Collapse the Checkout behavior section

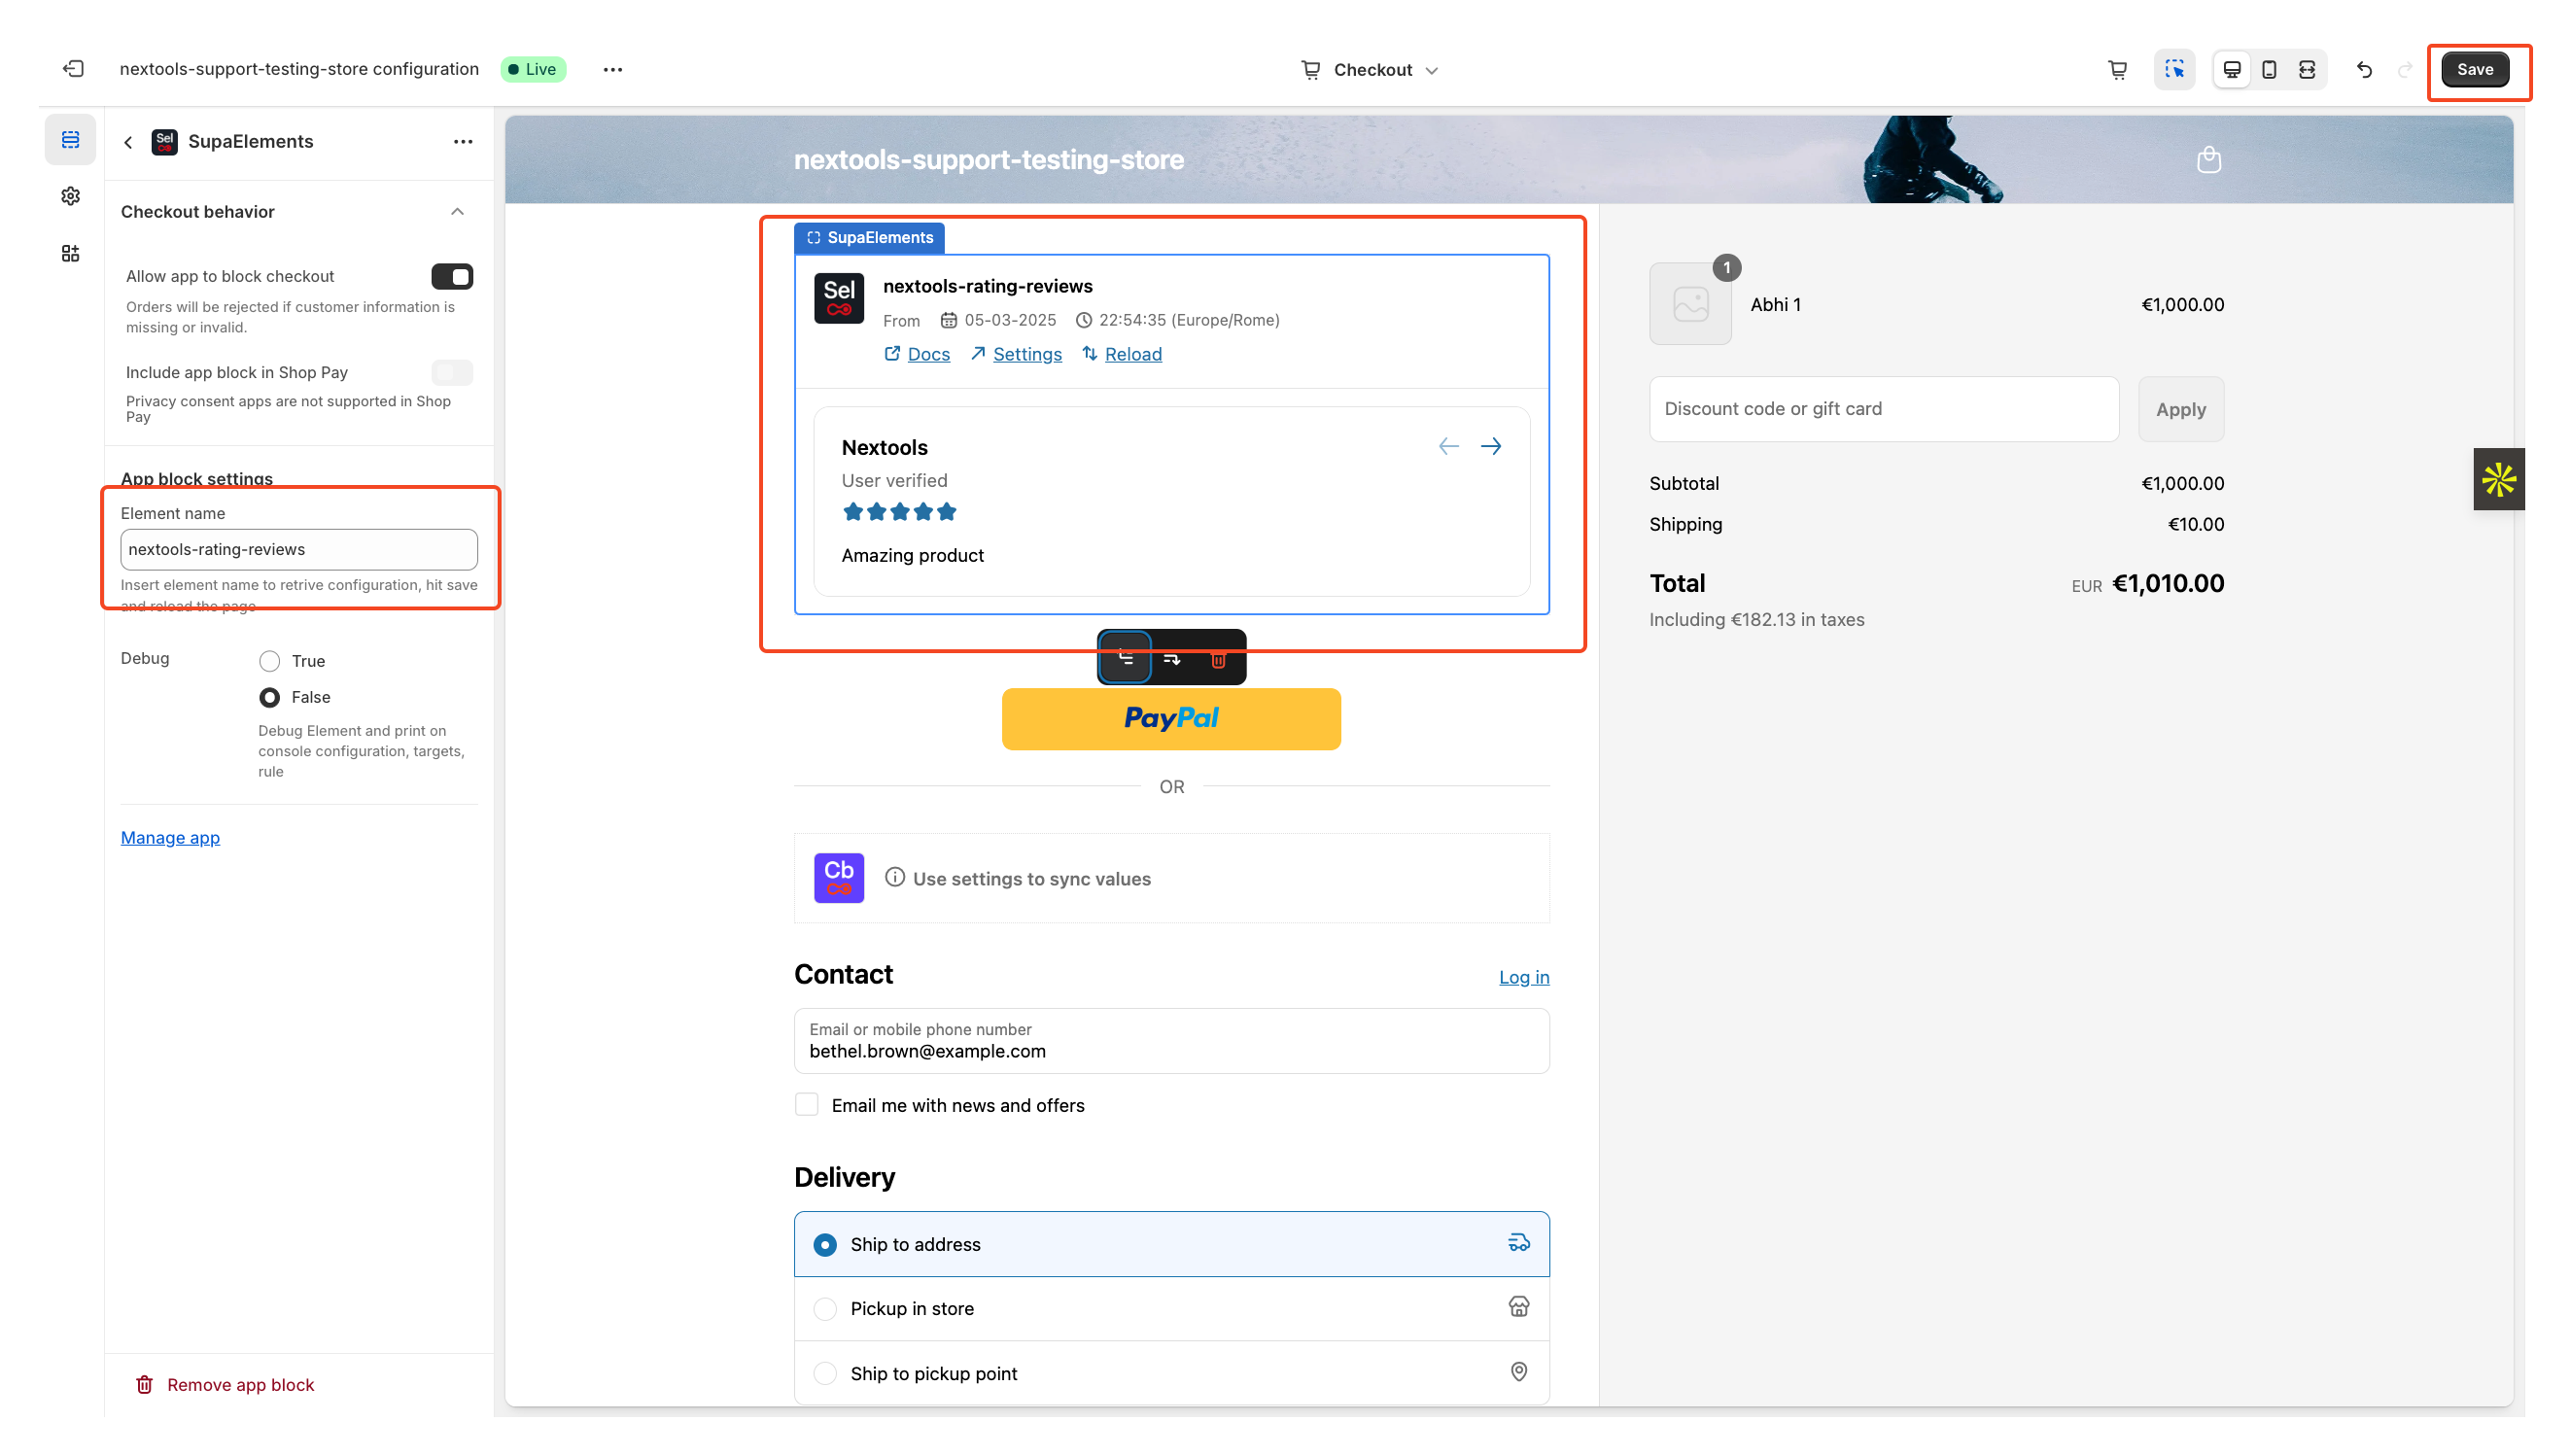(x=457, y=212)
